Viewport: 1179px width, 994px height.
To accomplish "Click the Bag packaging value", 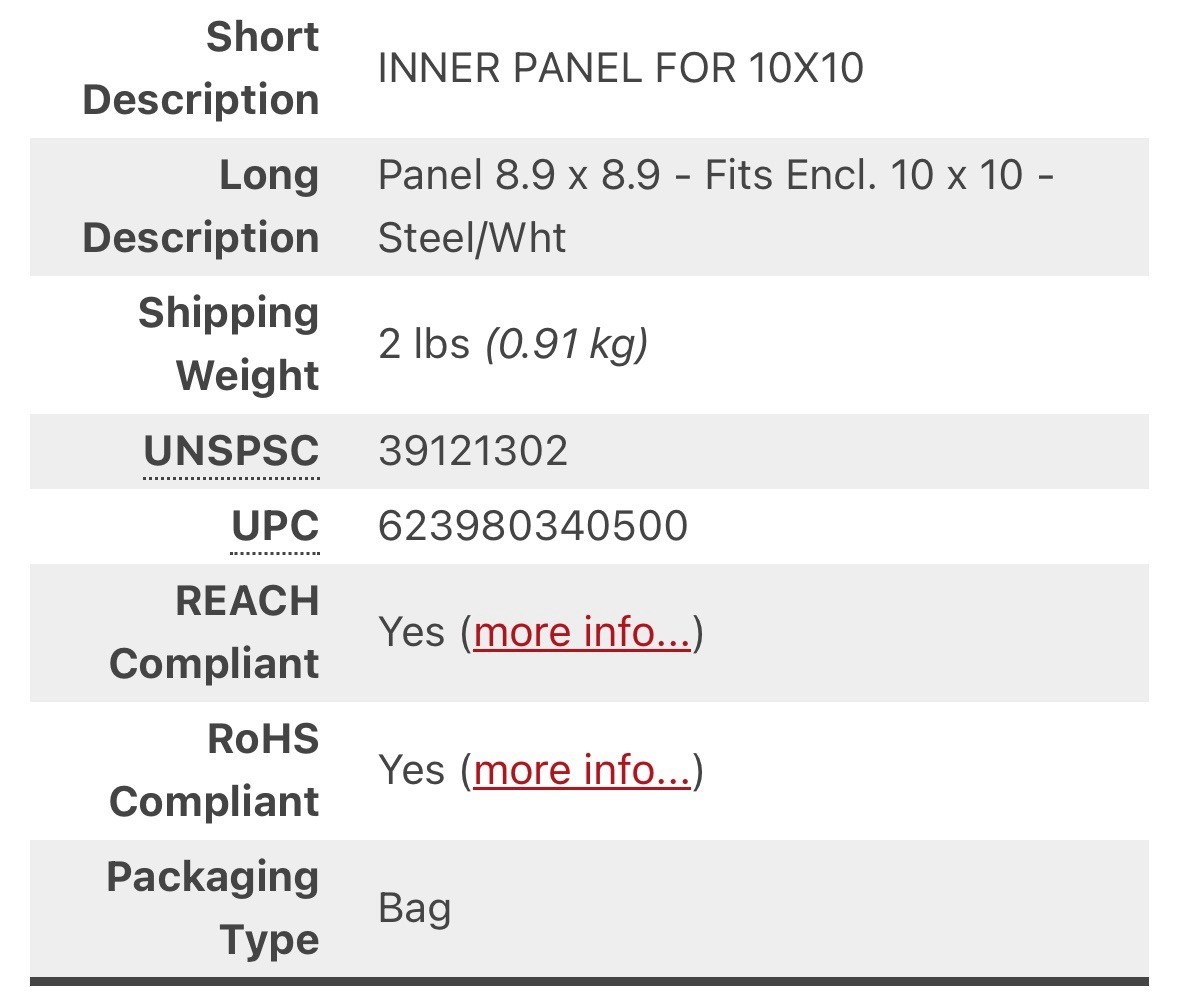I will pos(414,908).
